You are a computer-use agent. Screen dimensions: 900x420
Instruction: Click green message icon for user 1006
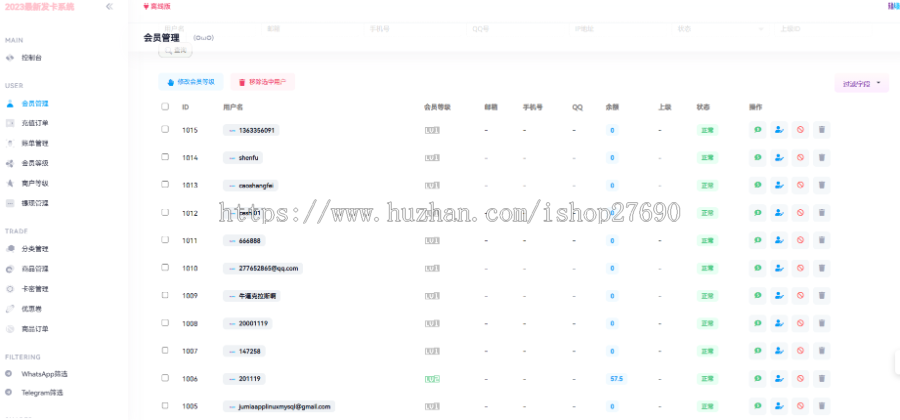pyautogui.click(x=758, y=379)
